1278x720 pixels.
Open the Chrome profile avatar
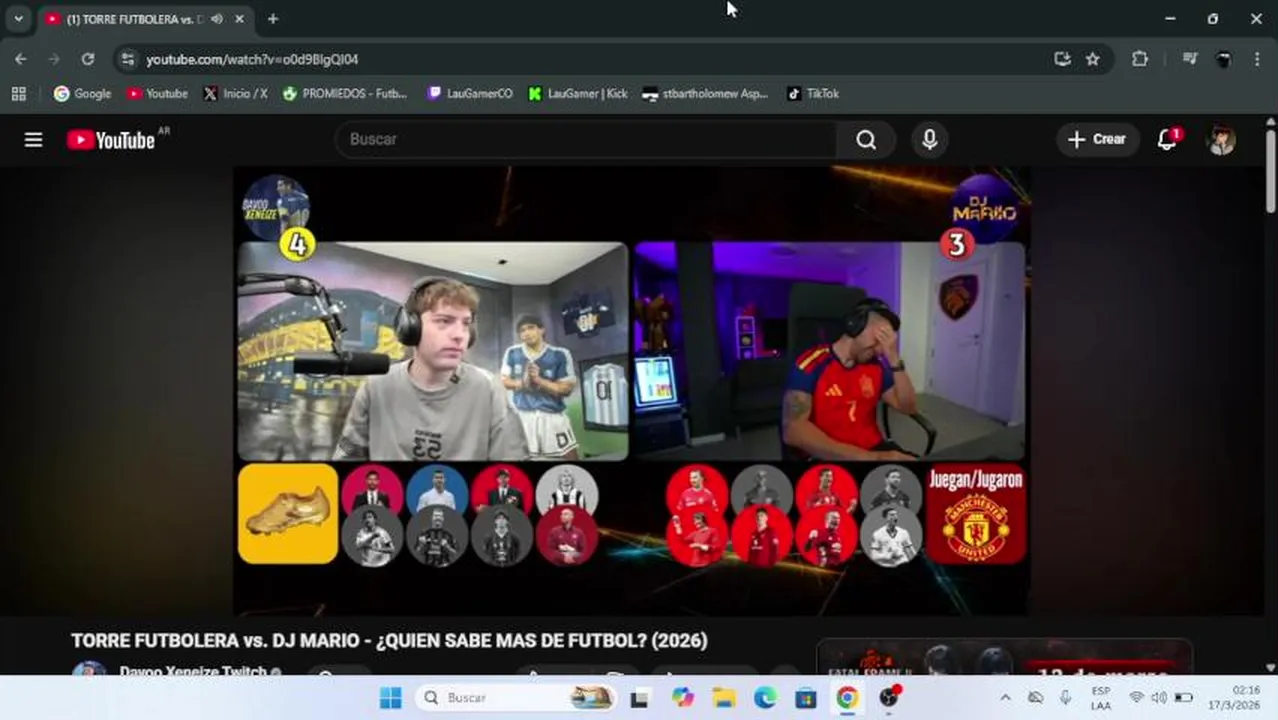(x=1223, y=59)
